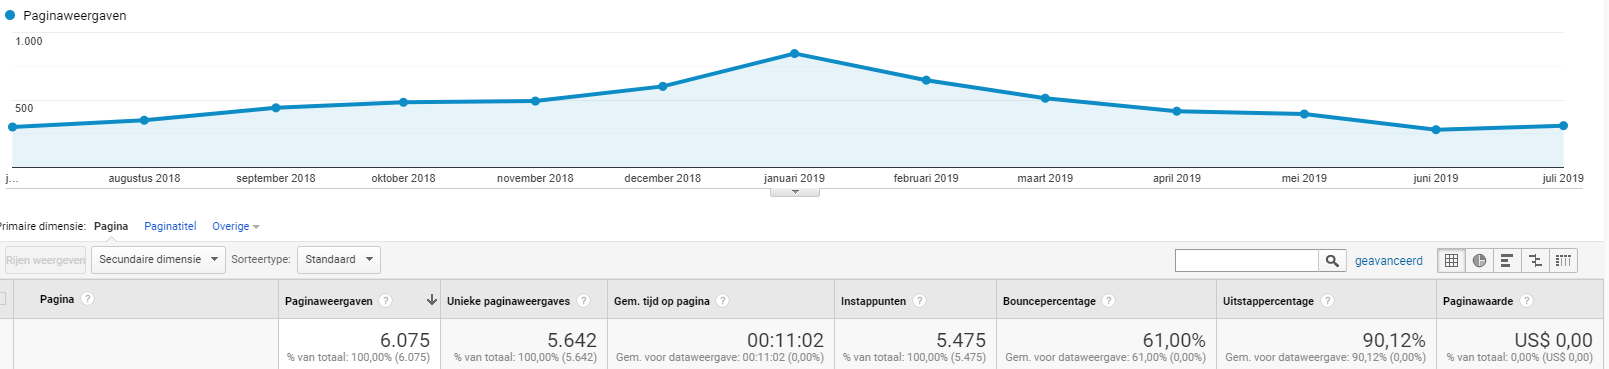Open help icon next to Instappunten
This screenshot has width=1609, height=369.
(920, 301)
